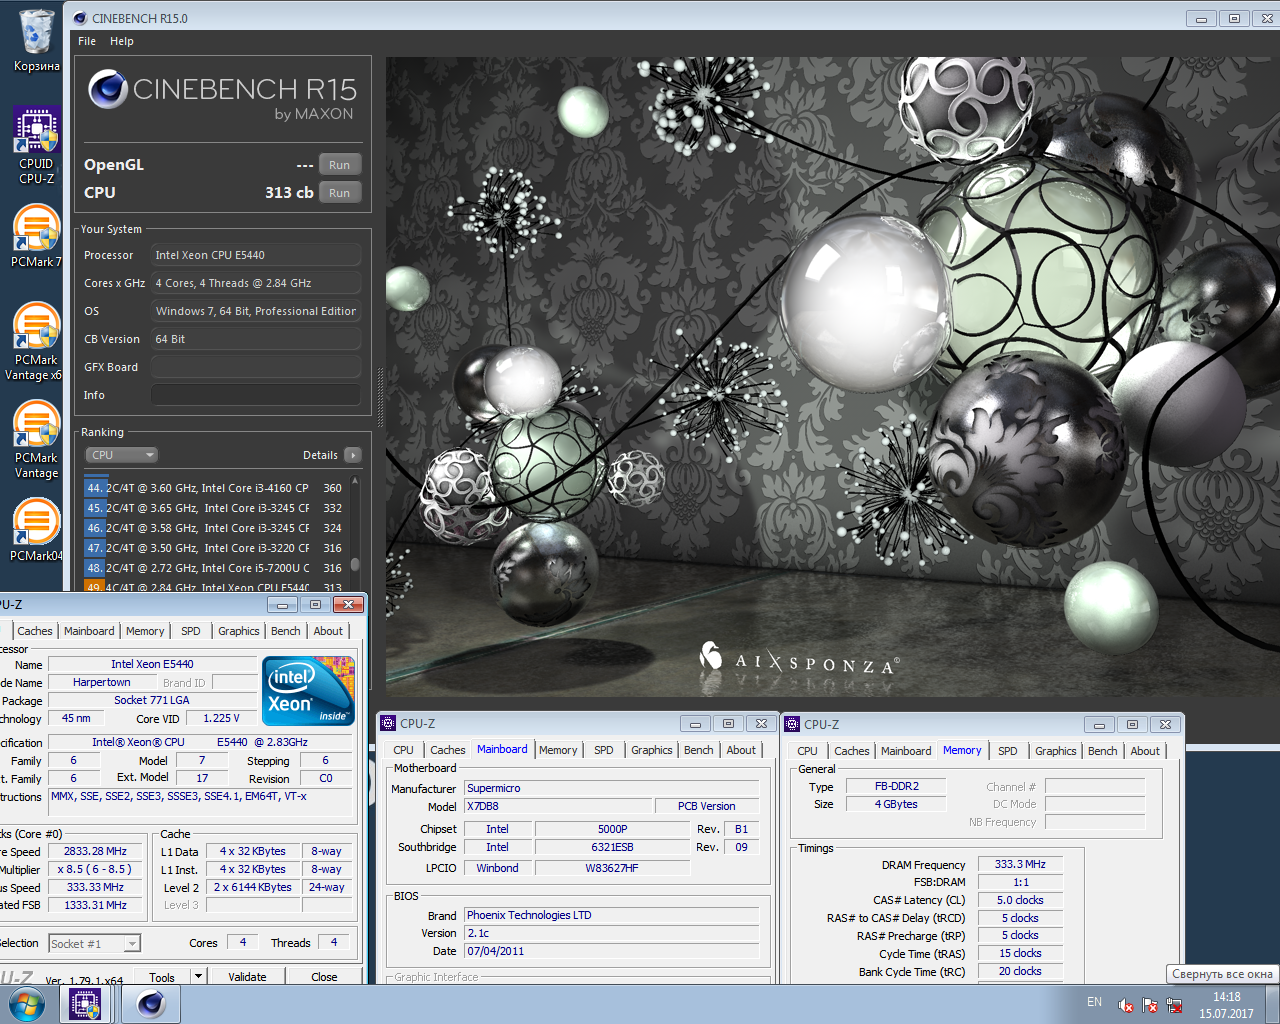Click the X7DB8 model value

click(557, 806)
